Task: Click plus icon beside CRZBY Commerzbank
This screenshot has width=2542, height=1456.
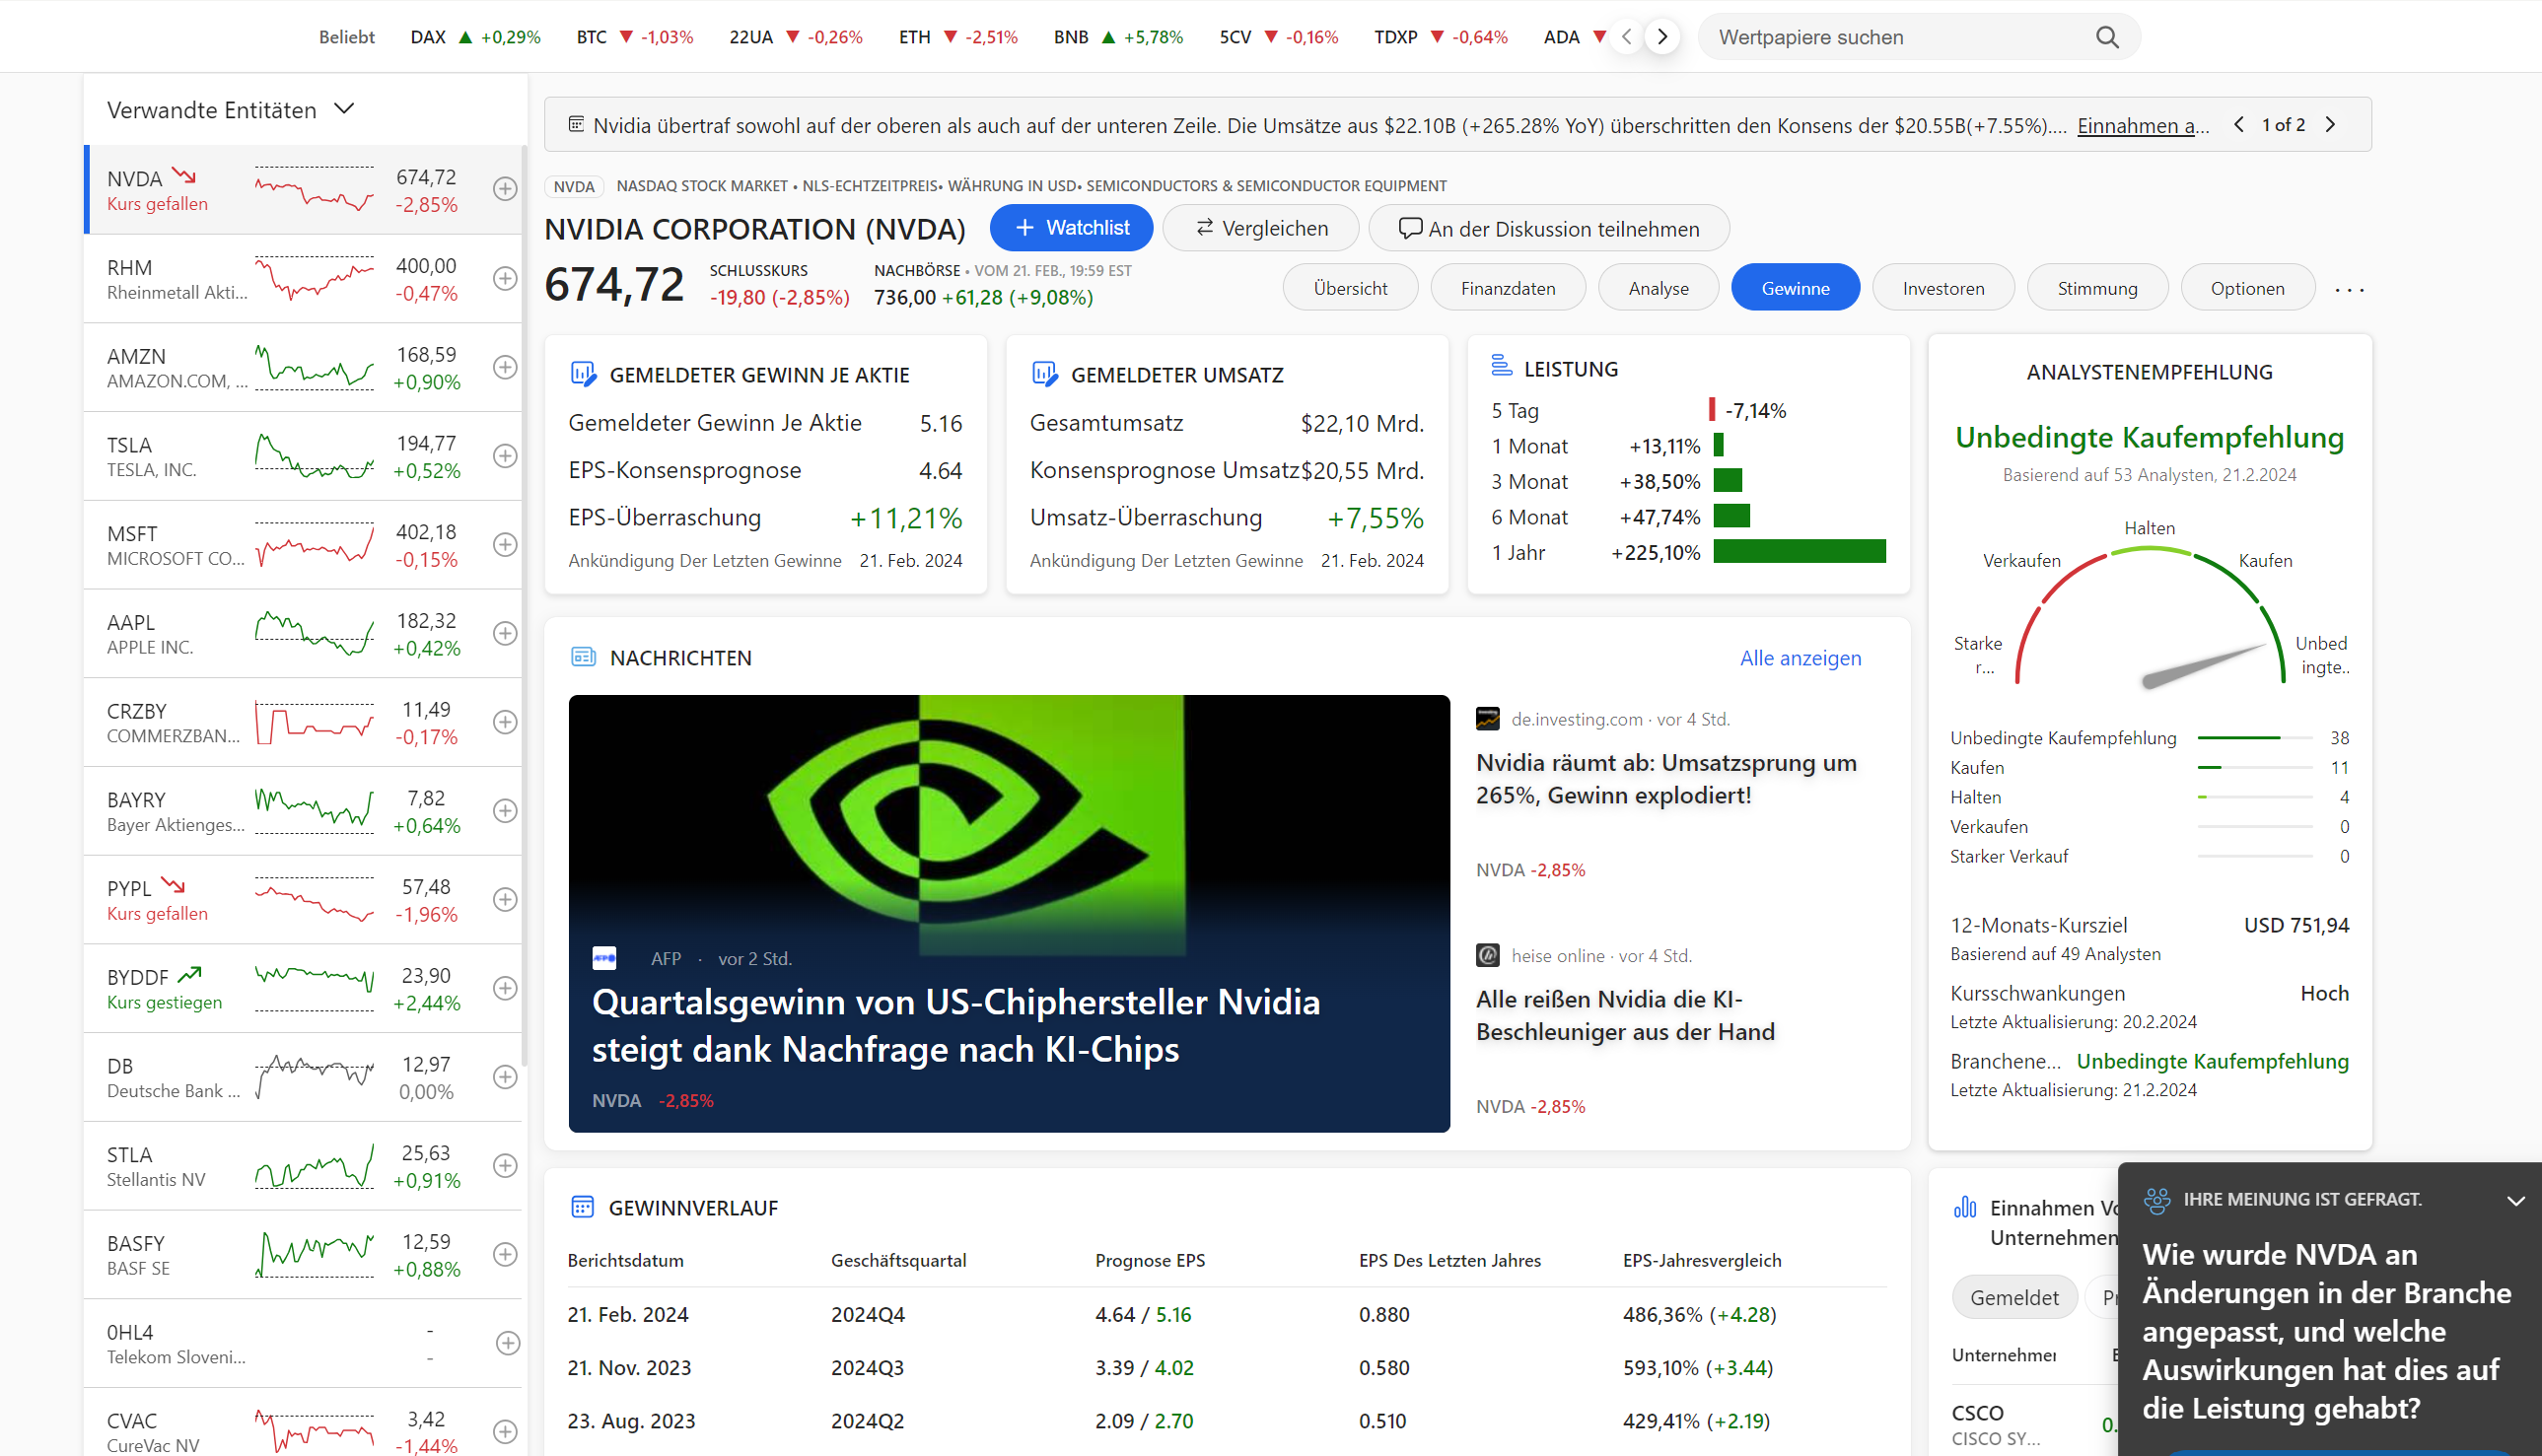Action: point(505,722)
